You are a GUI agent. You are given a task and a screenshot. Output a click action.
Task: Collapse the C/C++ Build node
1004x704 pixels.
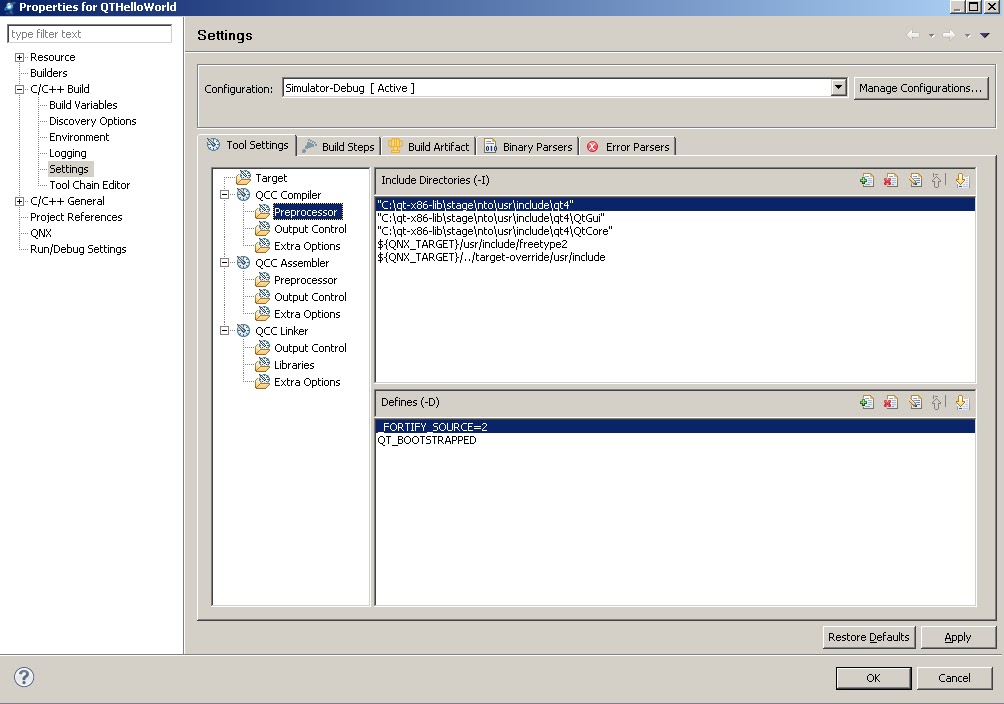coord(19,89)
